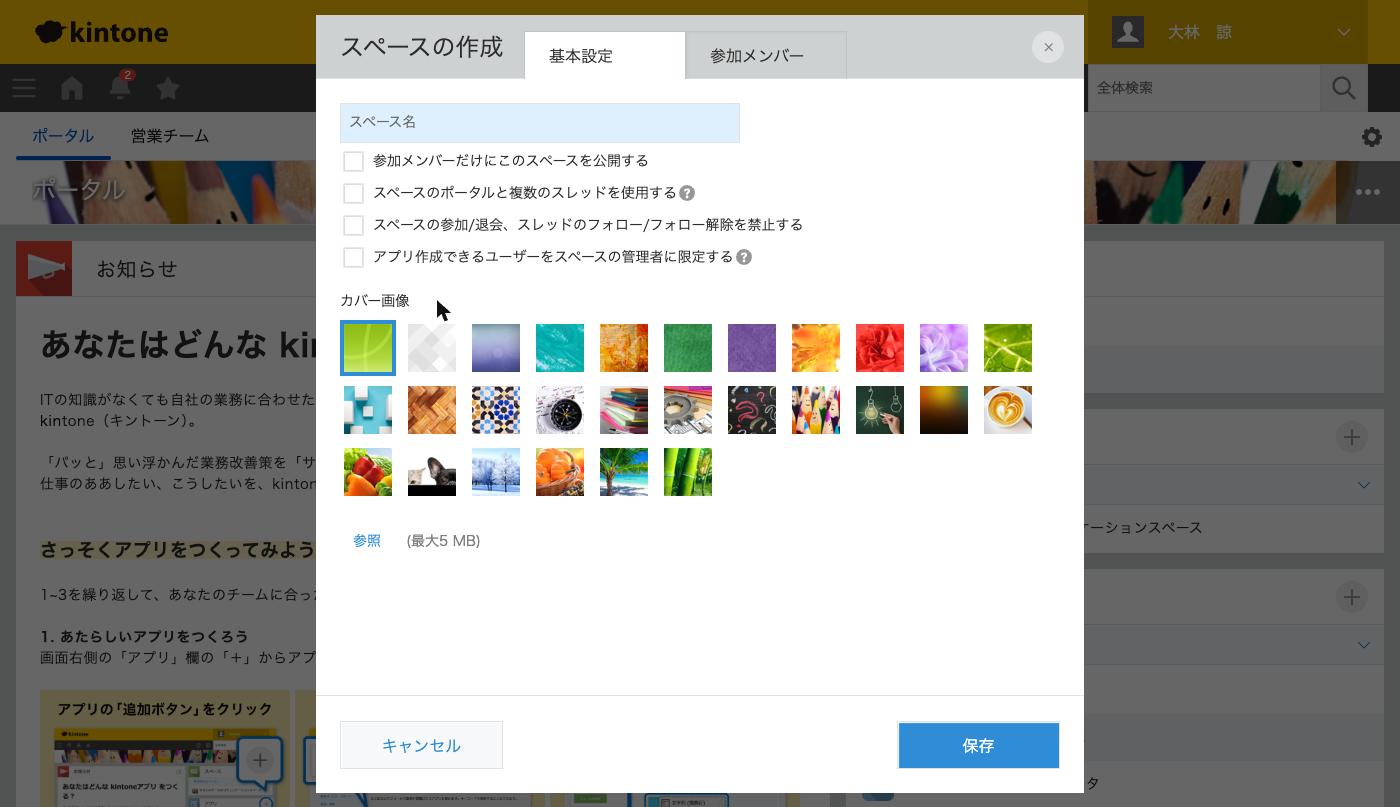Select the compass cover image
1400x807 pixels.
[x=560, y=410]
